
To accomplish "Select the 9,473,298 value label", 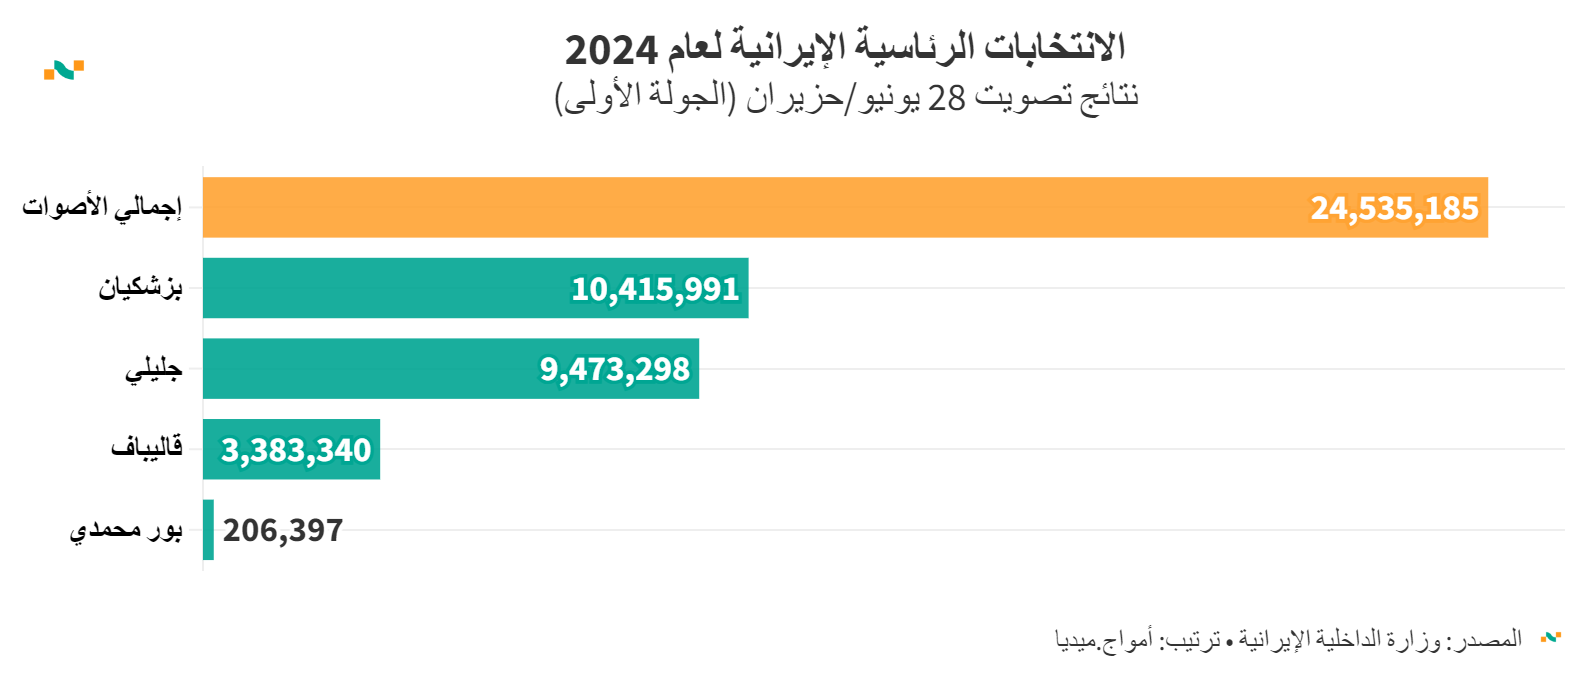I will tap(615, 369).
